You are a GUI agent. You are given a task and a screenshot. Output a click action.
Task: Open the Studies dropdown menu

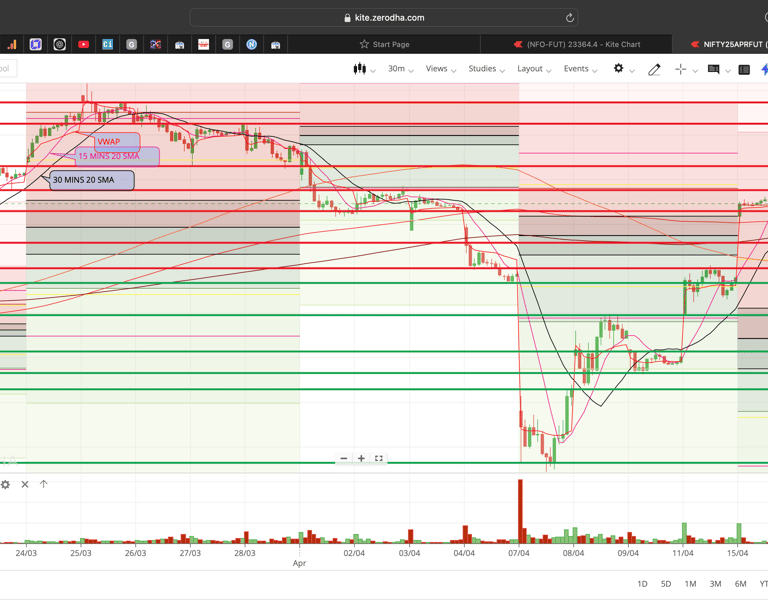pos(486,69)
